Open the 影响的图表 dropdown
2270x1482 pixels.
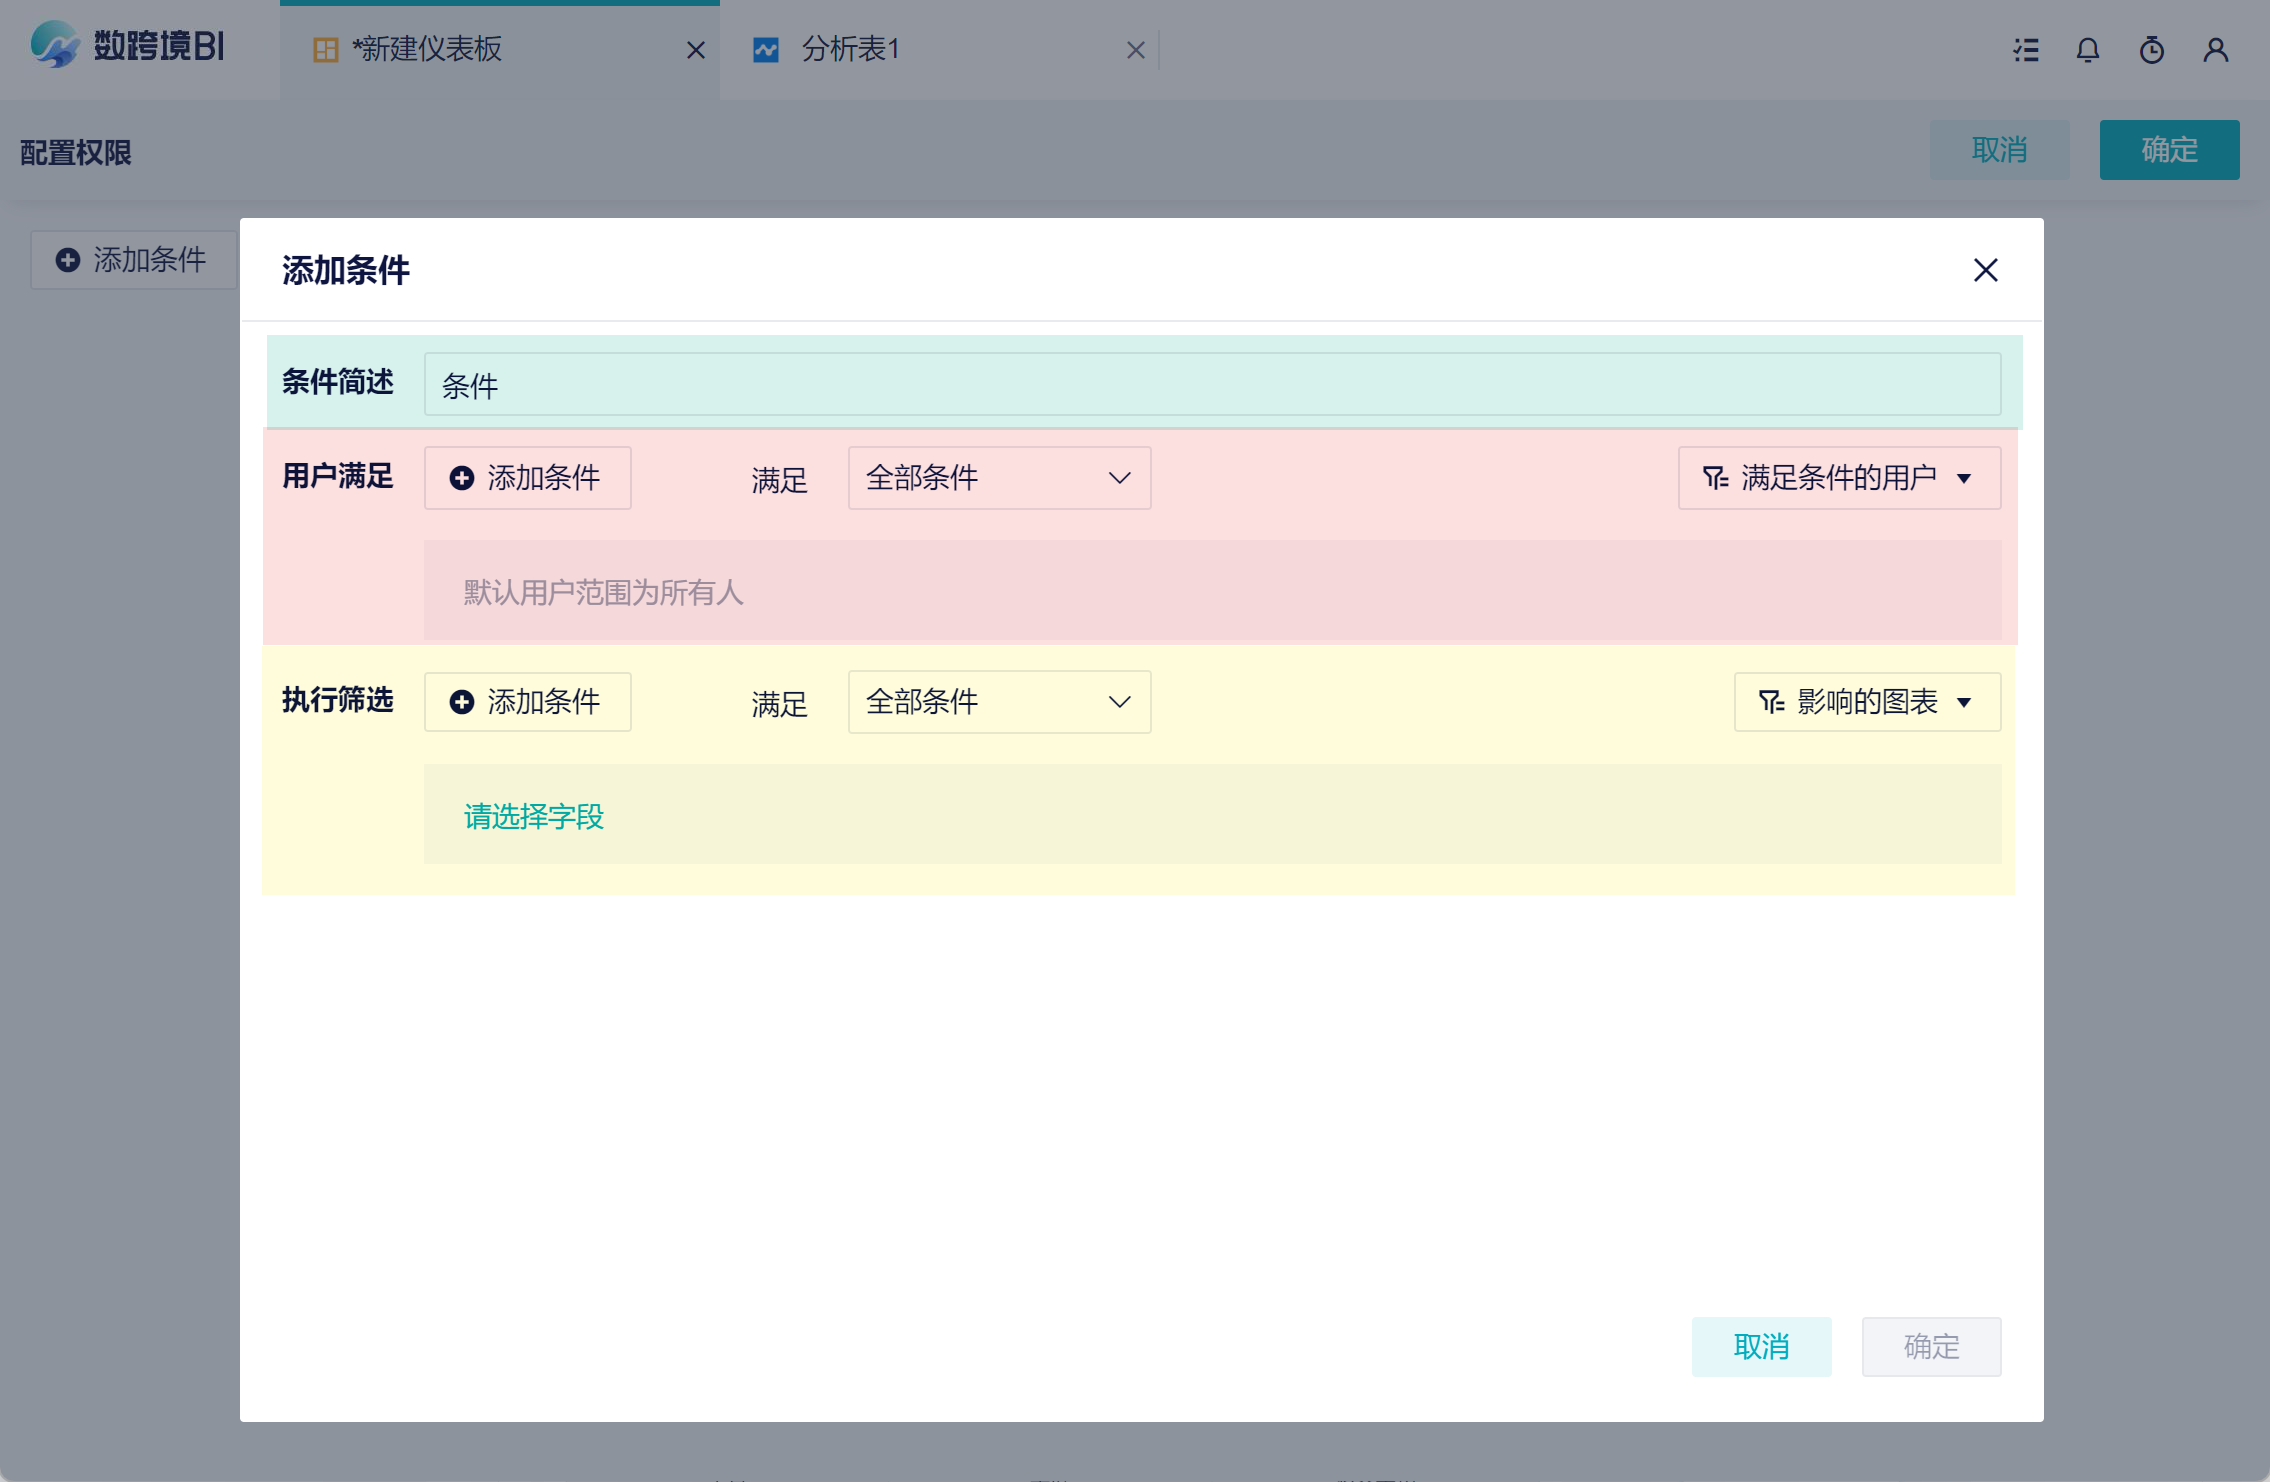(1866, 702)
